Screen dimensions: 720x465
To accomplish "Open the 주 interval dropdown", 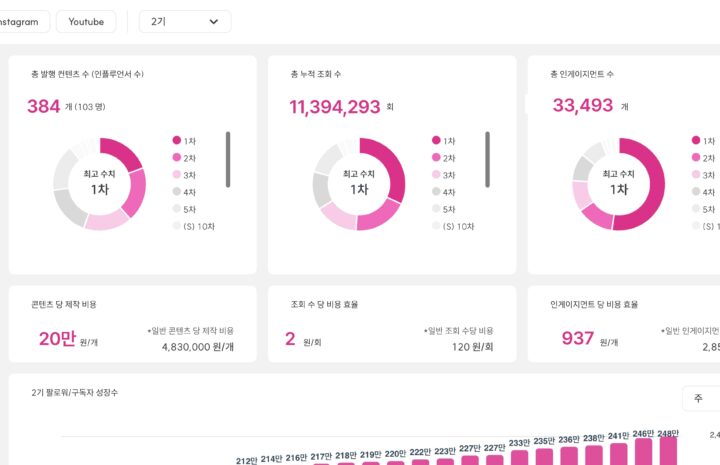I will tap(701, 398).
